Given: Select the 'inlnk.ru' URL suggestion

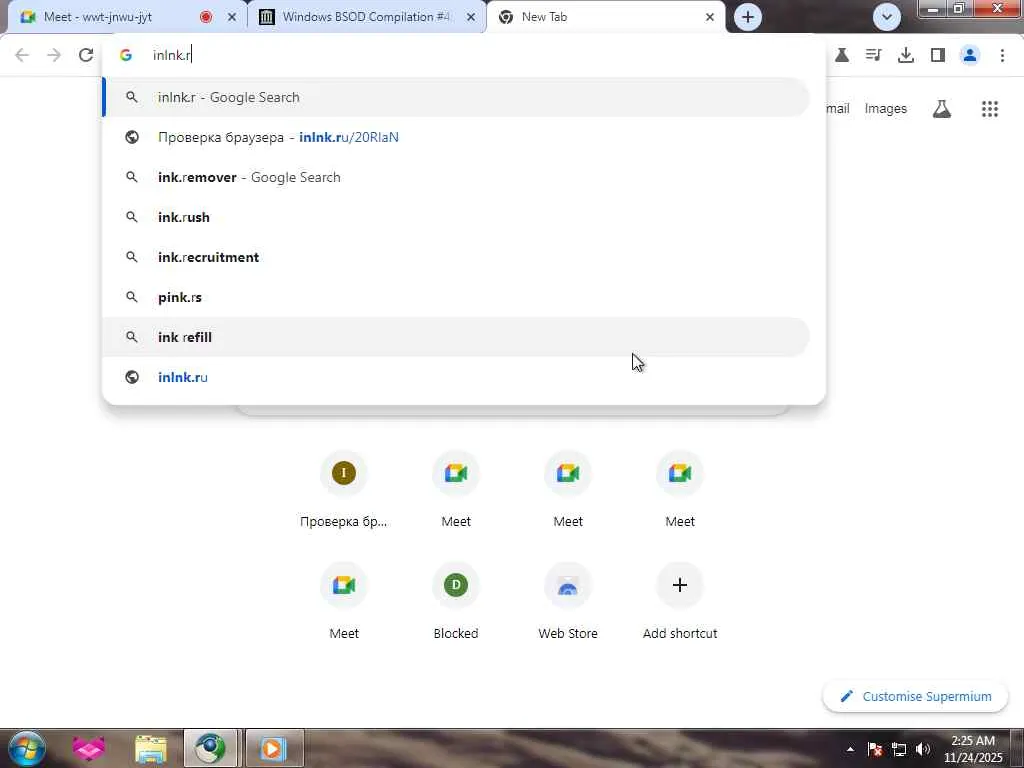Looking at the screenshot, I should point(456,377).
